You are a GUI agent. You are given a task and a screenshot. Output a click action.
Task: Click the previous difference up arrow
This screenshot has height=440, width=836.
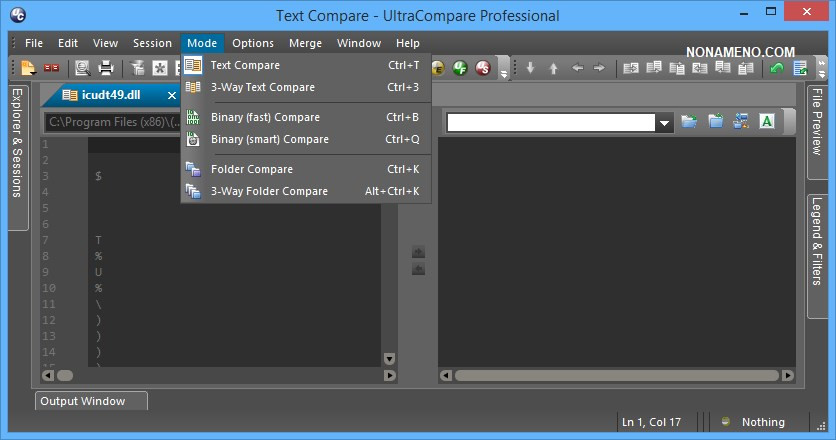(553, 68)
